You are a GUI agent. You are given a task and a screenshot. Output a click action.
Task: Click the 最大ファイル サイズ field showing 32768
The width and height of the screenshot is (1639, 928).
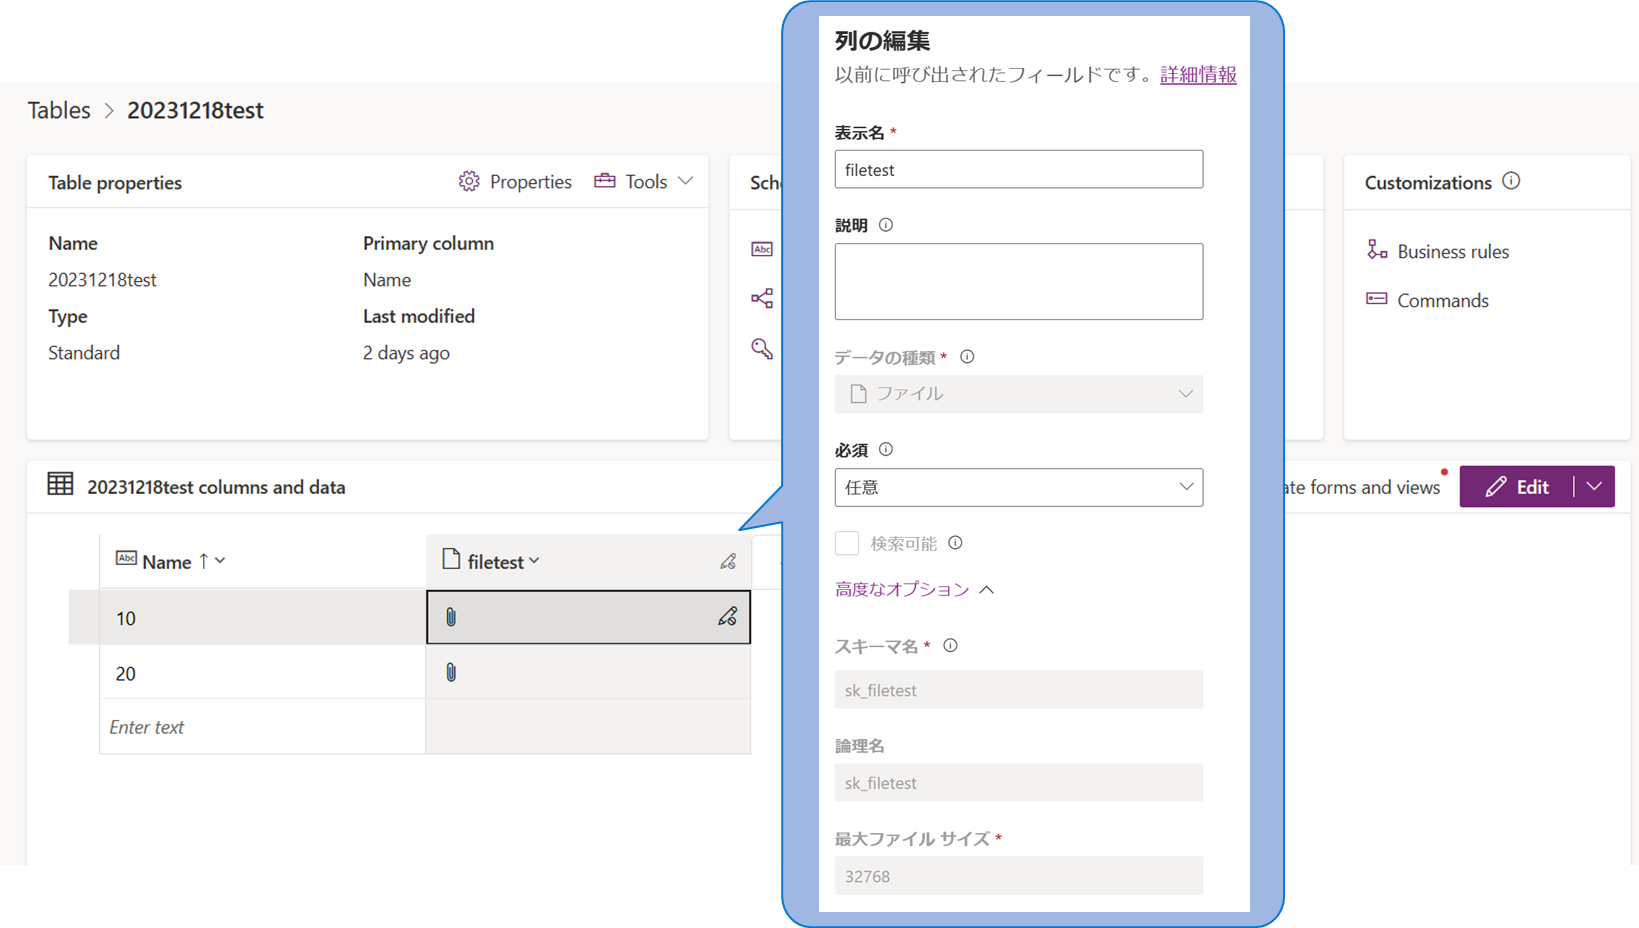[1019, 876]
